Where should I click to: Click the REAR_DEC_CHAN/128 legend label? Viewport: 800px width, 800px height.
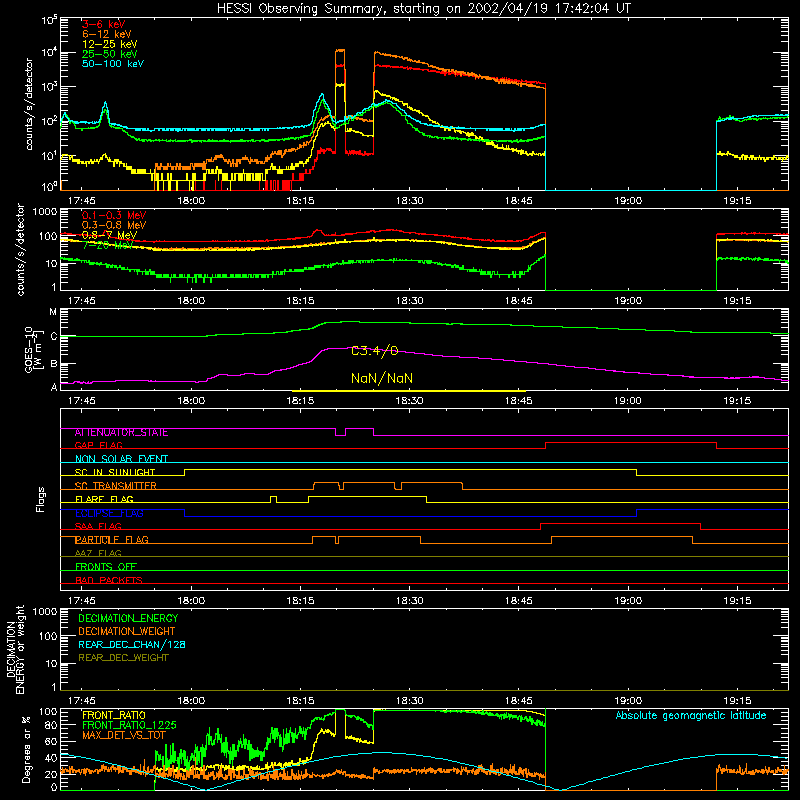point(132,644)
